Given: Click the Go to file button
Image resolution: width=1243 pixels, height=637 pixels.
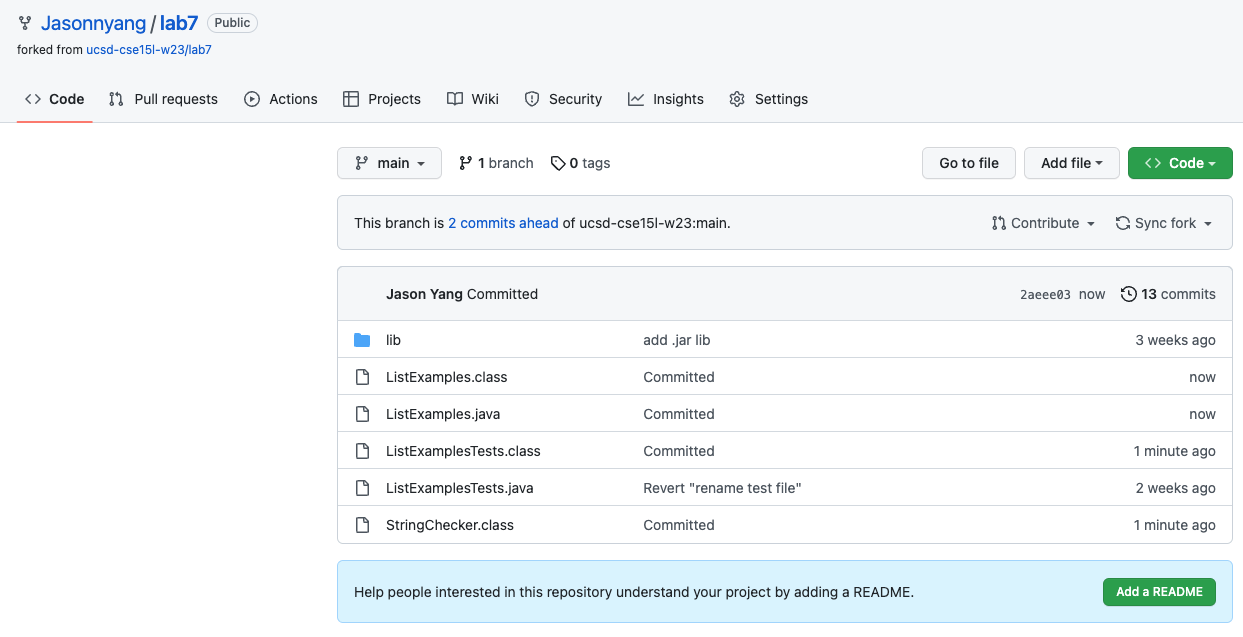Looking at the screenshot, I should (969, 163).
